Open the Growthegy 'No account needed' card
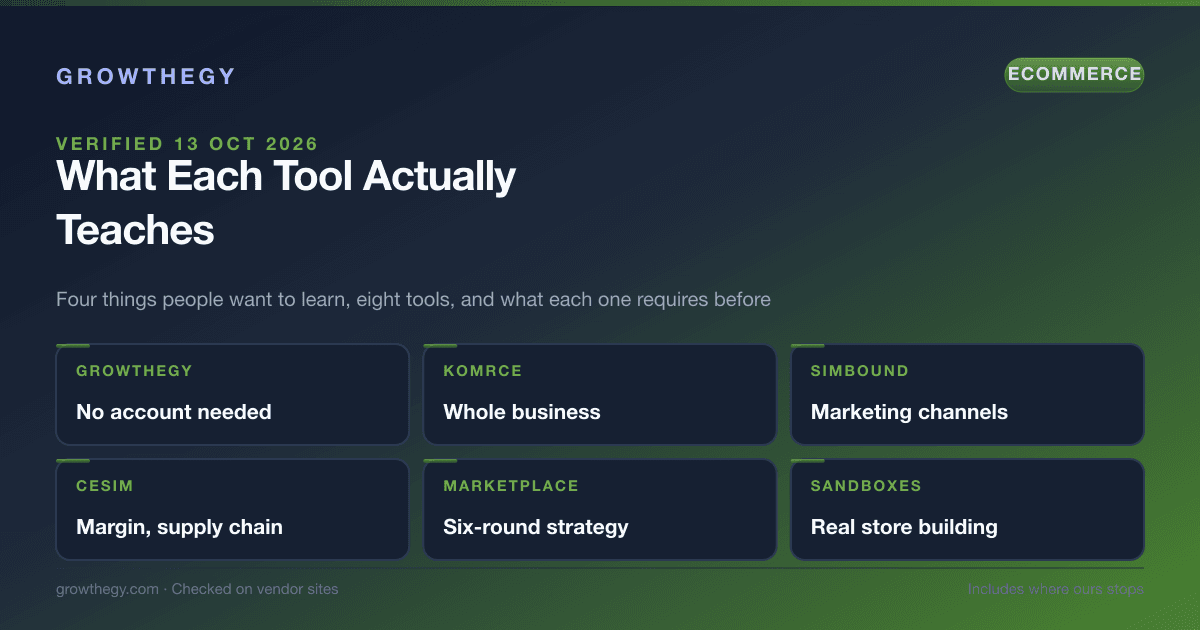The image size is (1200, 630). tap(232, 394)
